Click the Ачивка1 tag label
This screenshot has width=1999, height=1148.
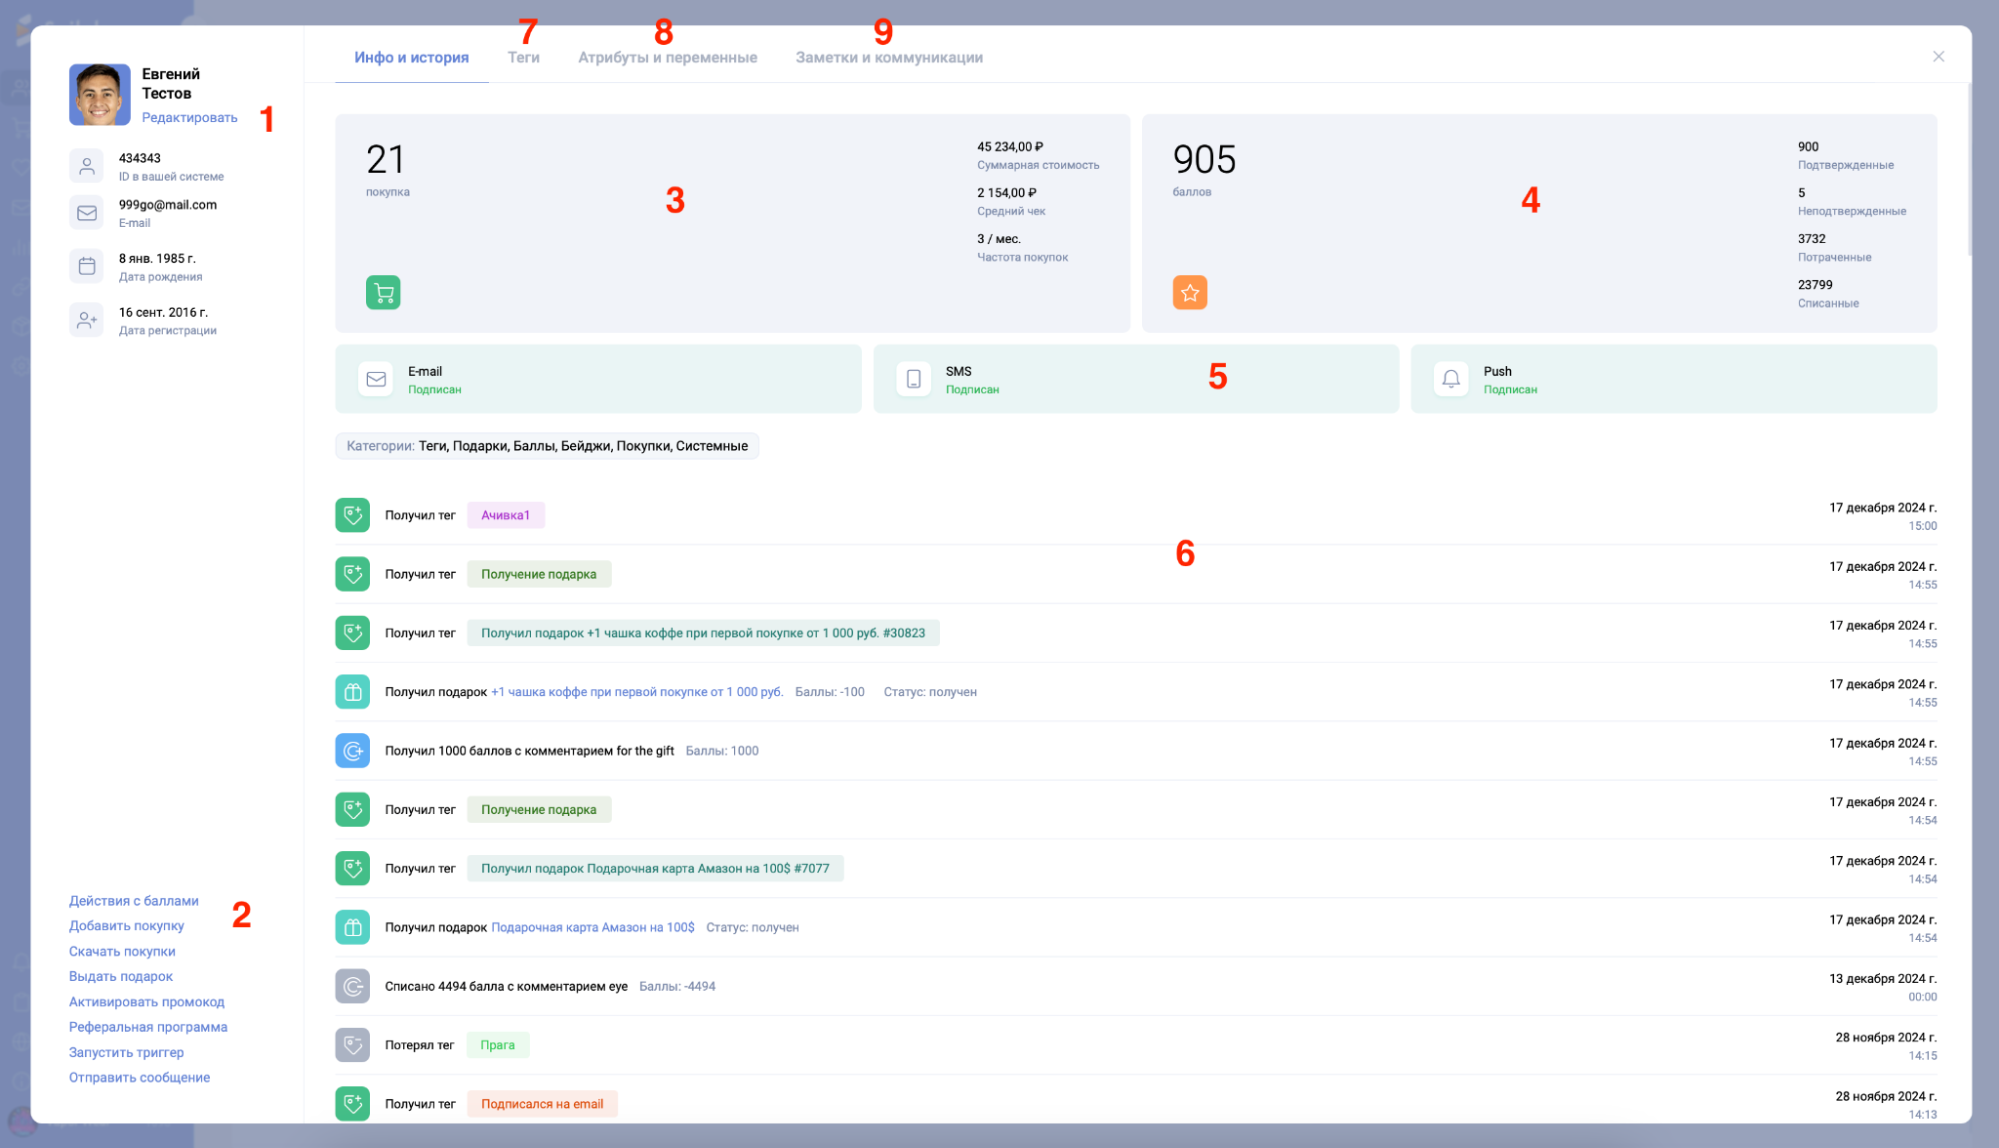coord(505,515)
